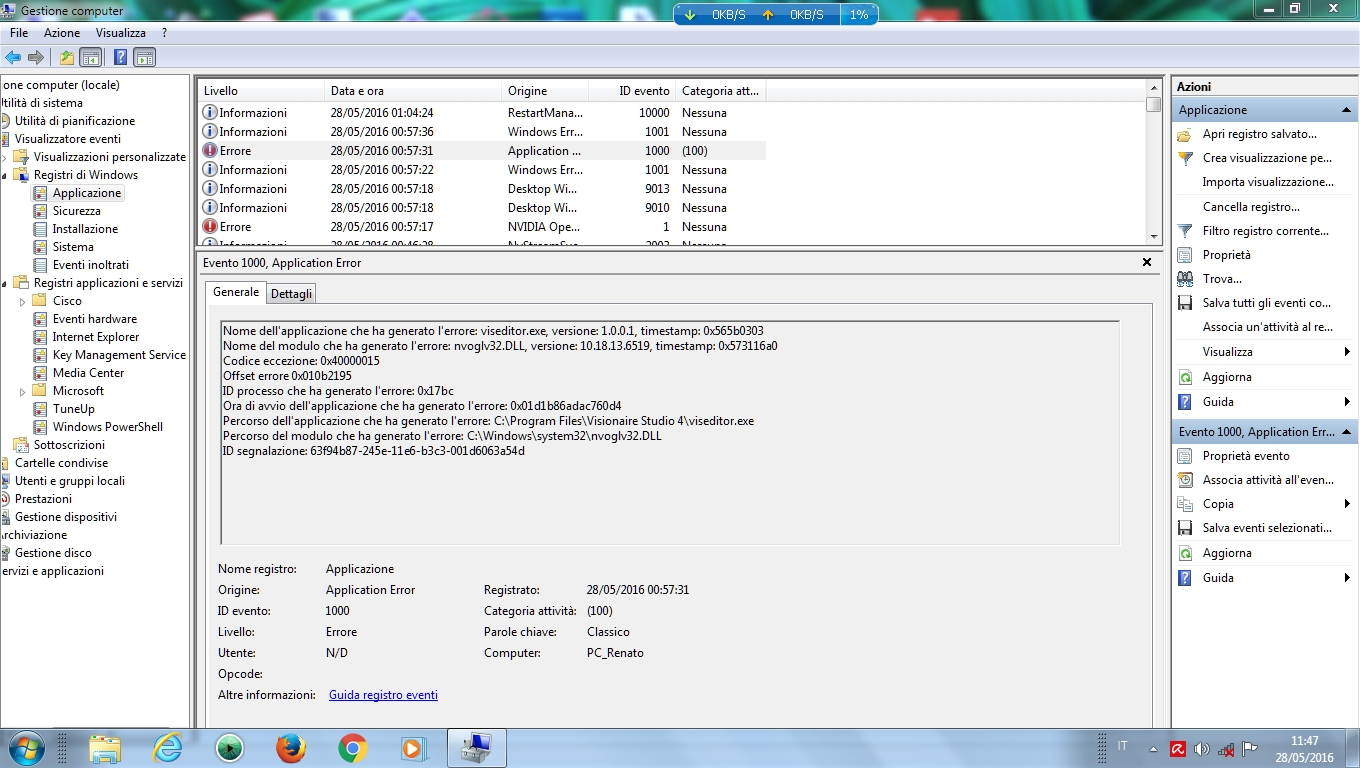Open the Visualizza menu in the menu bar
Viewport: 1360px width, 768px height.
(121, 33)
